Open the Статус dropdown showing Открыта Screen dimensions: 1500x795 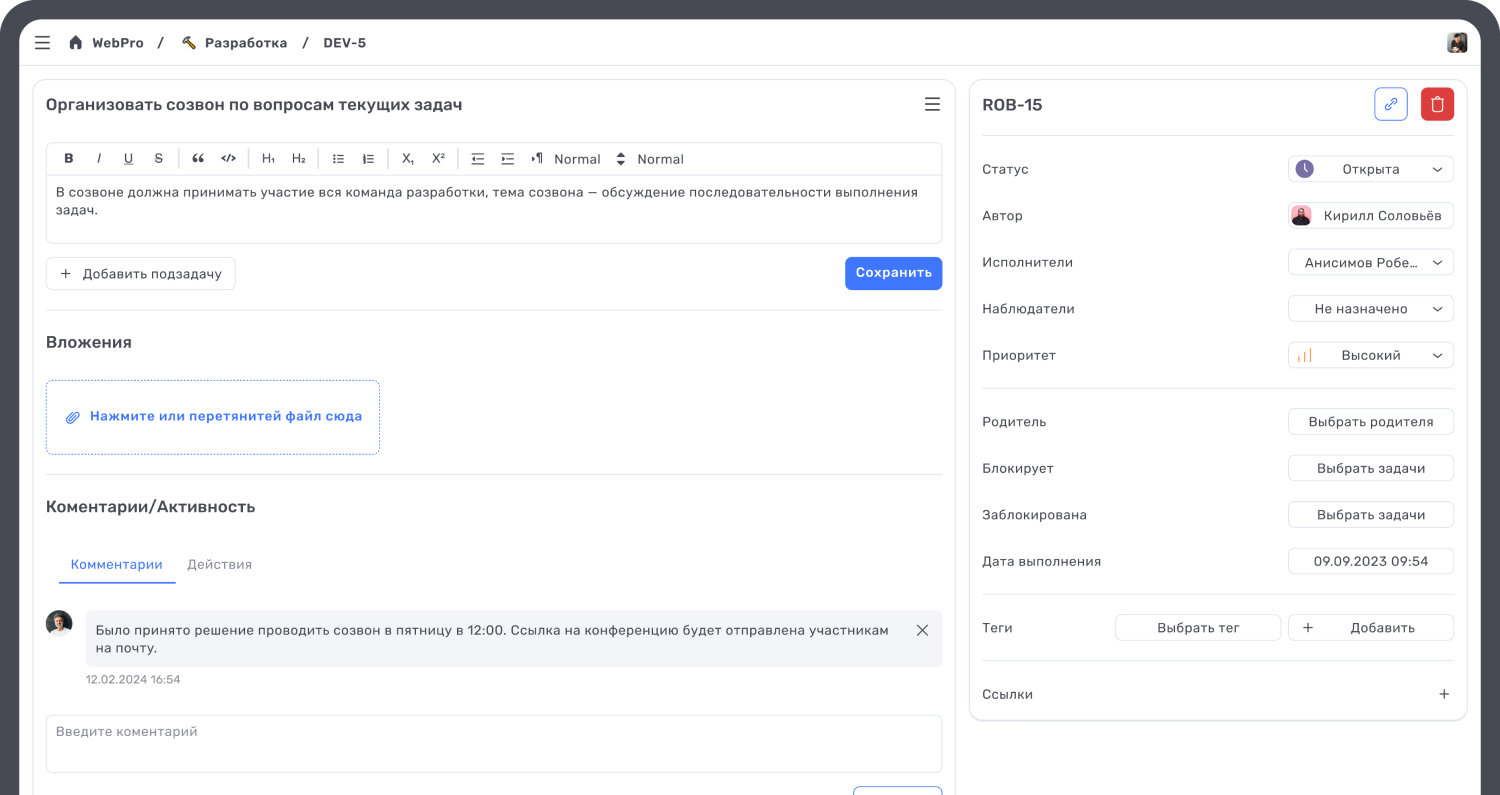tap(1371, 169)
